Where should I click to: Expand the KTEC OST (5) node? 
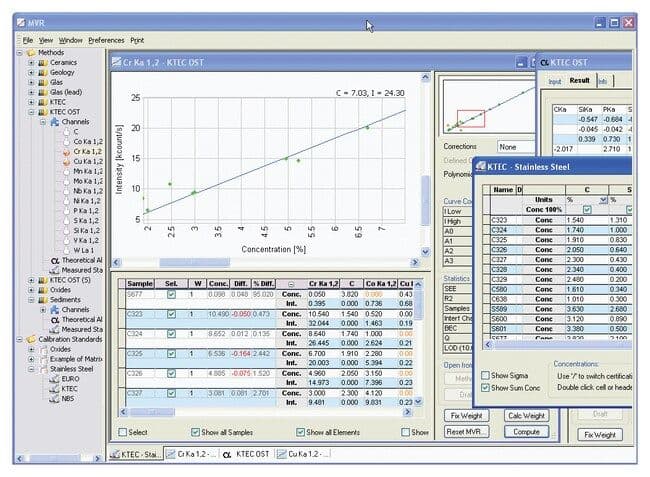tap(32, 280)
